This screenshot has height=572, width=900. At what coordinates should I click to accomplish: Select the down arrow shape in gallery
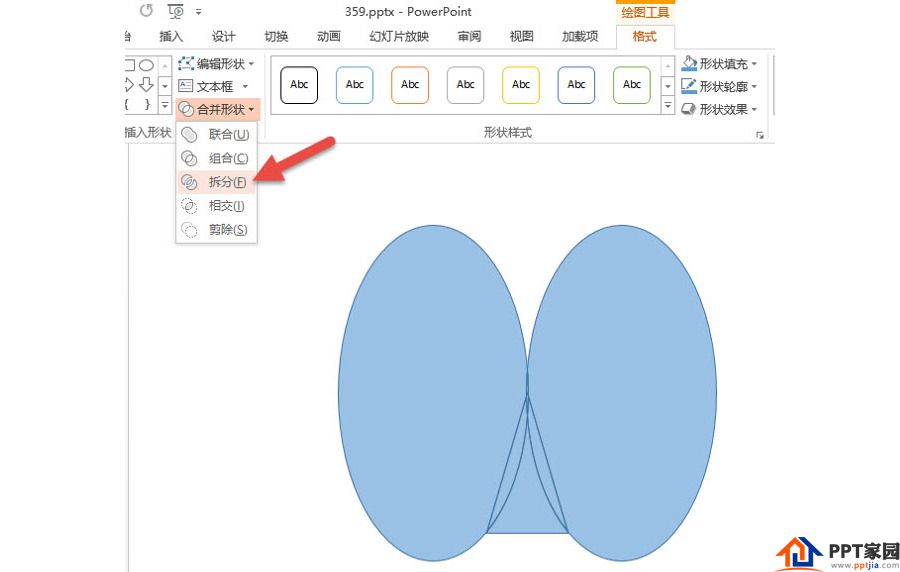[x=147, y=84]
